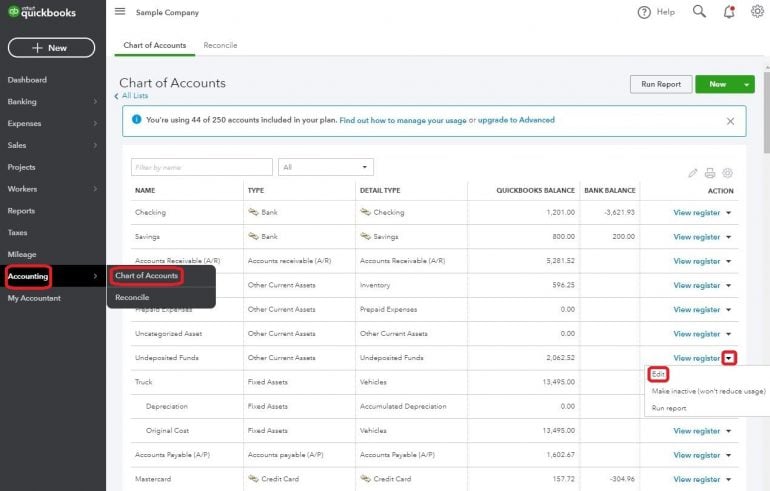Dismiss the account usage info banner
This screenshot has width=770, height=491.
pos(730,121)
